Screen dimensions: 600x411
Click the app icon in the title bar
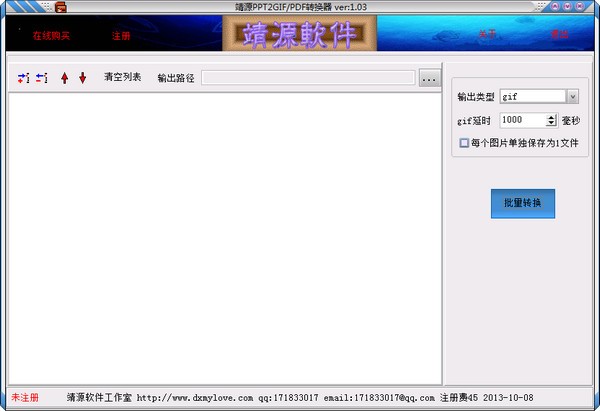click(60, 7)
